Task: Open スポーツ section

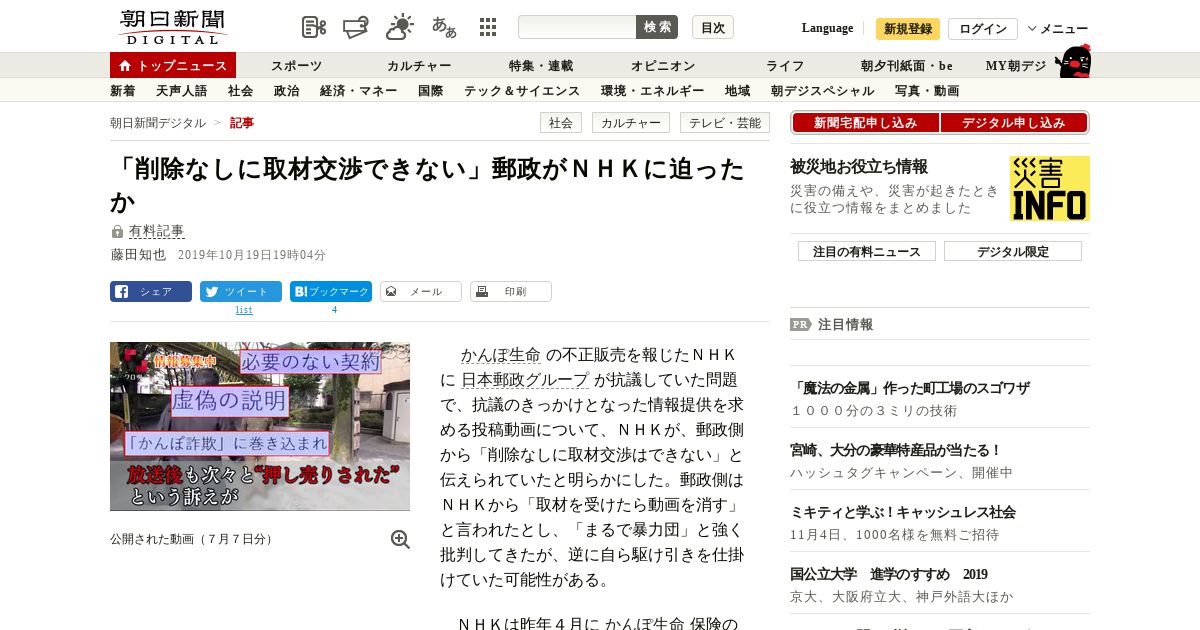Action: click(296, 66)
